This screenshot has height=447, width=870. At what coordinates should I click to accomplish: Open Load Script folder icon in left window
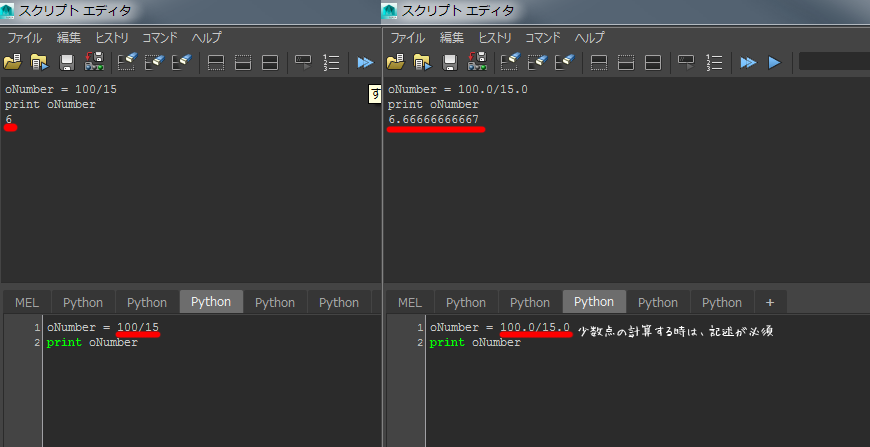12,62
